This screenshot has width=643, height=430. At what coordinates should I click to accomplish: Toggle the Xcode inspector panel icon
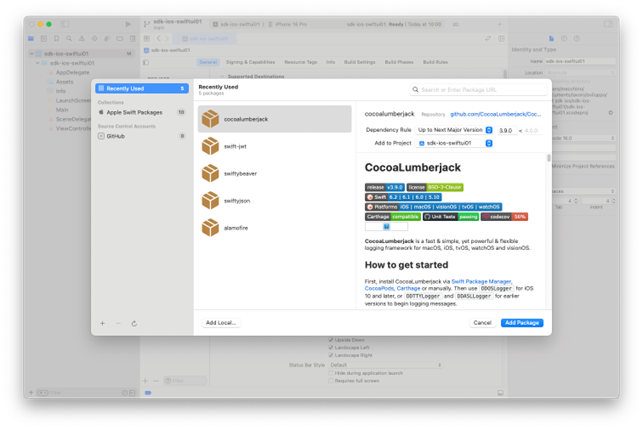[x=608, y=24]
